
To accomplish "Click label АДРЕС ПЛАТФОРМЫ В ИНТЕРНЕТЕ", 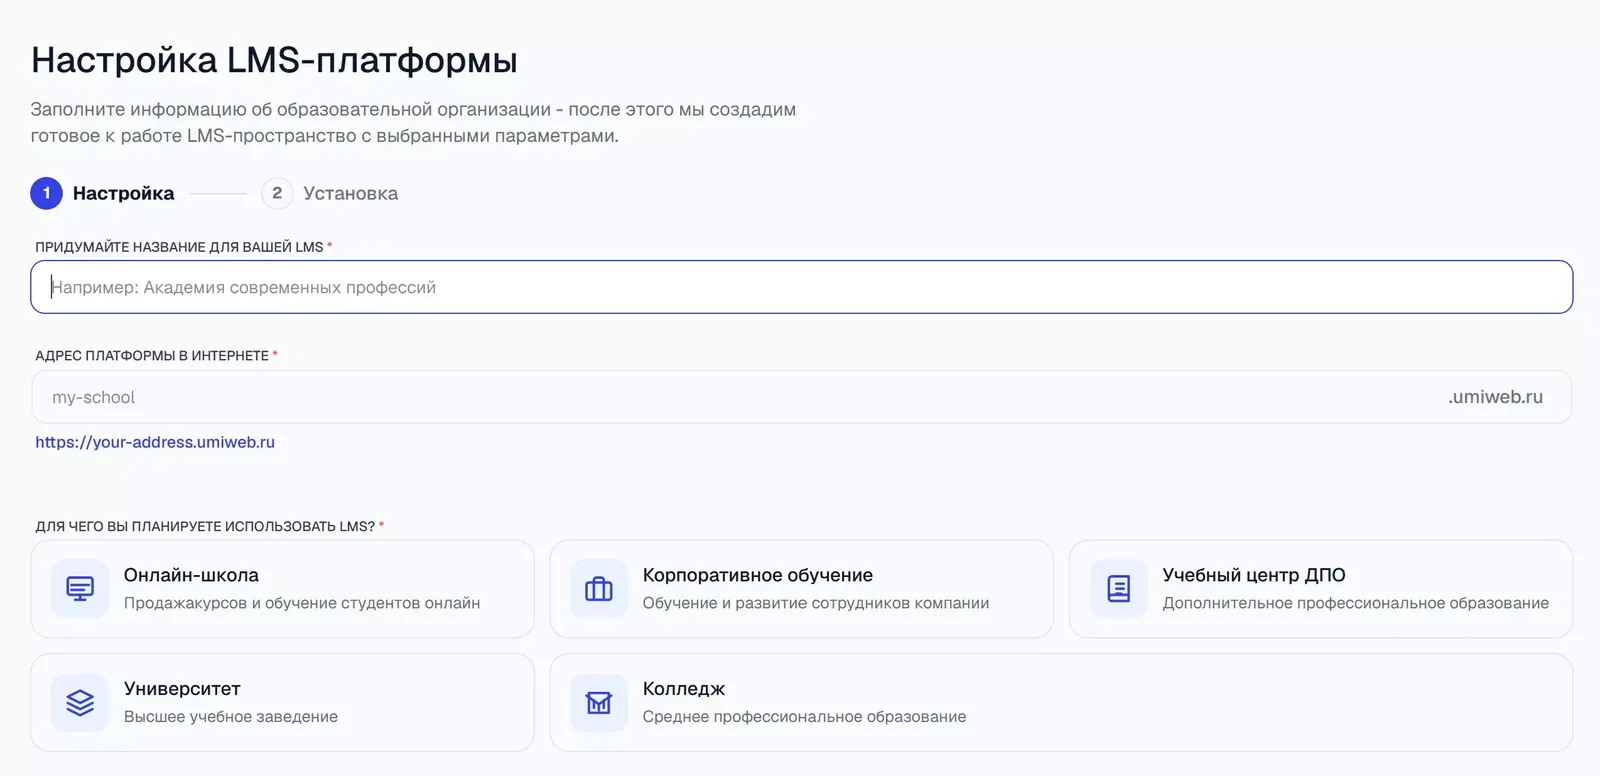I will (x=152, y=356).
